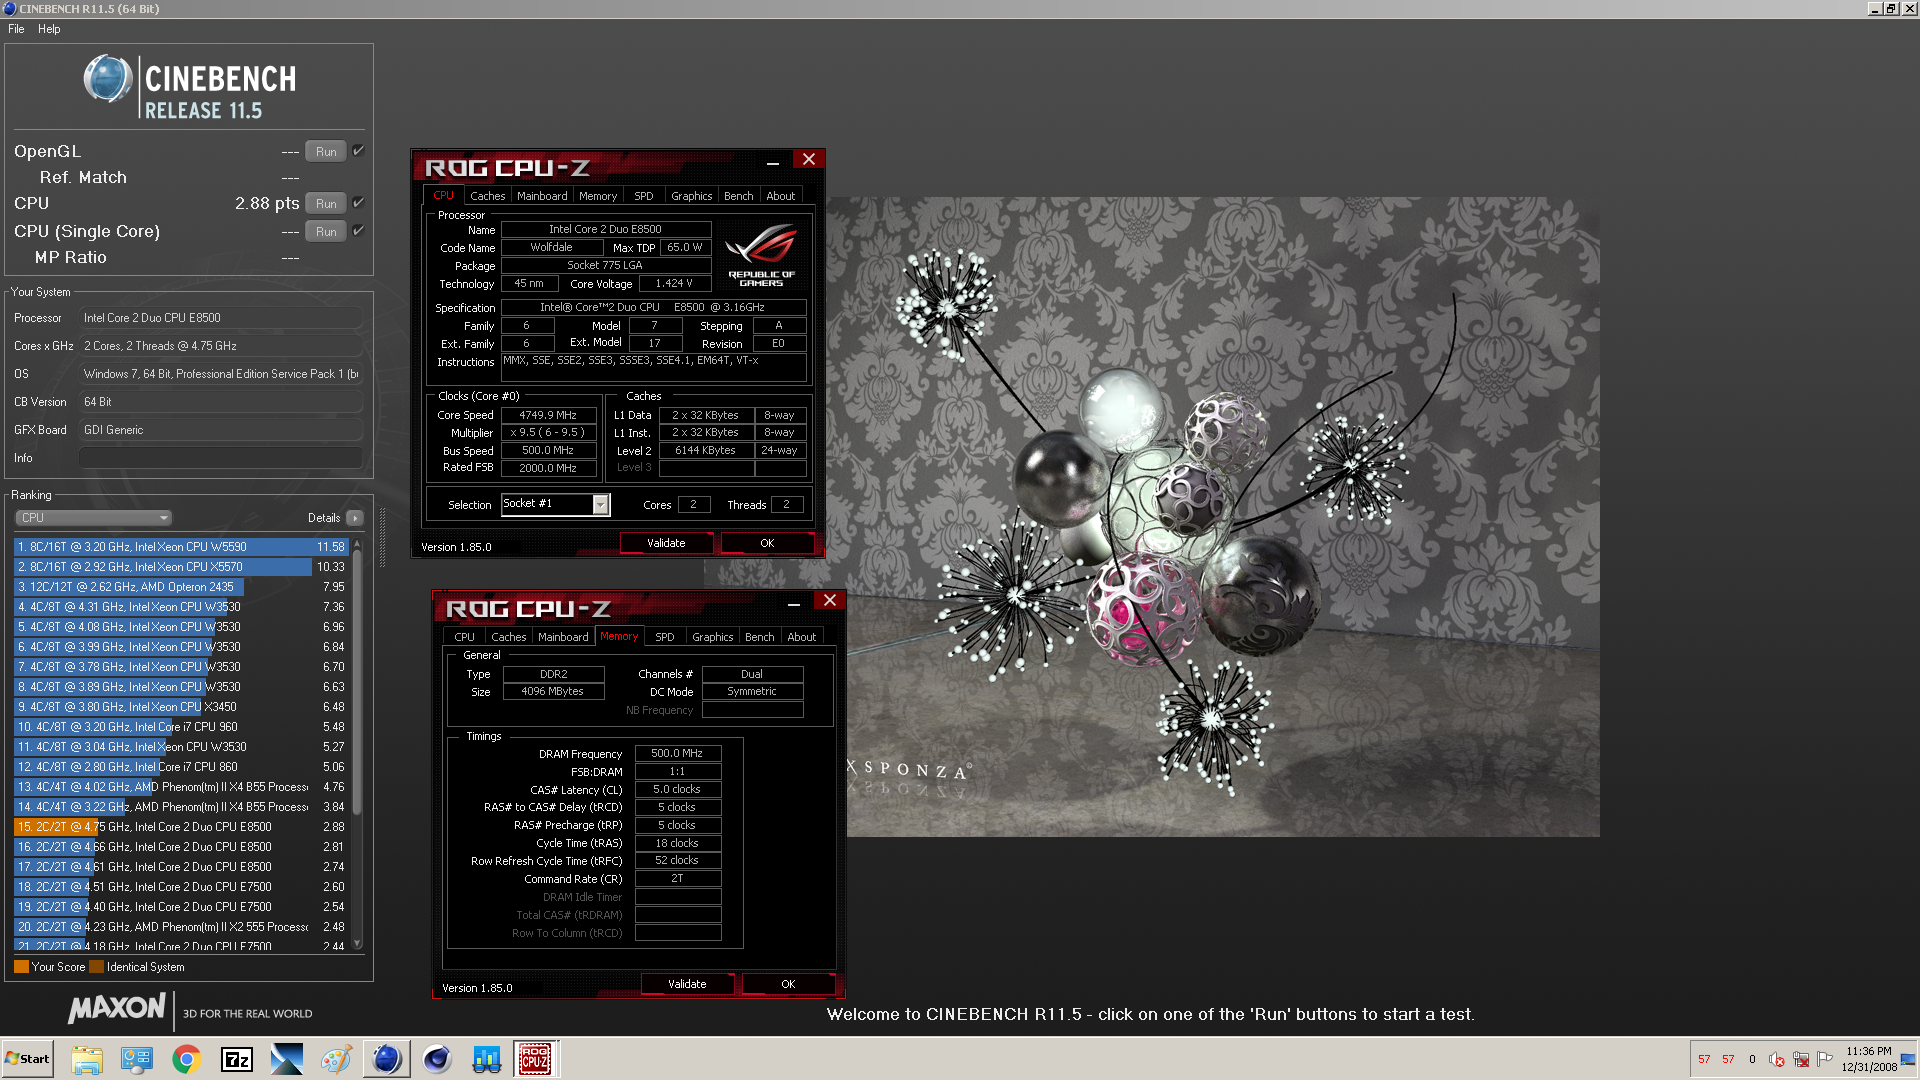Image resolution: width=1920 pixels, height=1080 pixels.
Task: Click the Info input field in Your System
Action: [x=220, y=458]
